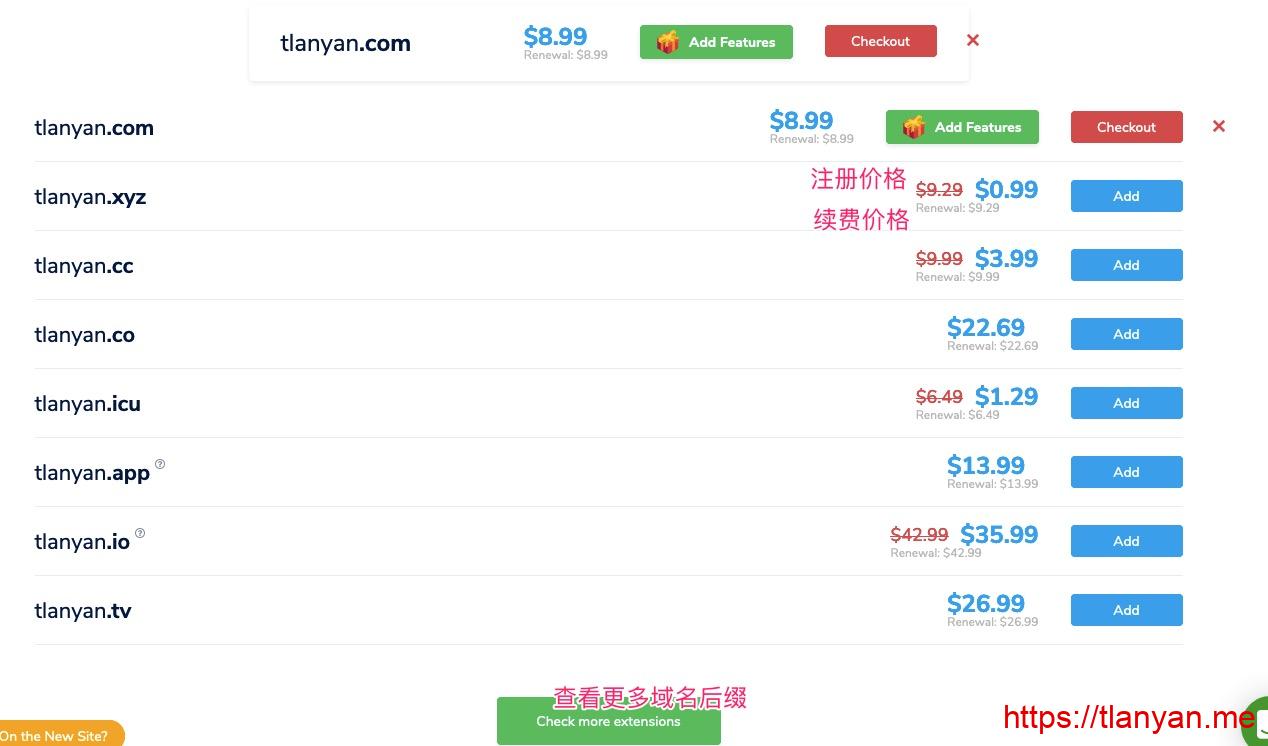Click the tlanyan.io domain name
The image size is (1268, 746).
pos(82,542)
